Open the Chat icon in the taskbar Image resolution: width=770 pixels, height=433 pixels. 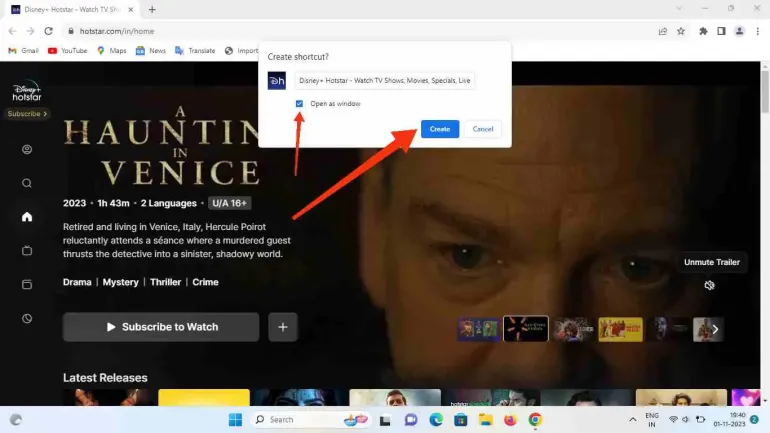(x=411, y=420)
